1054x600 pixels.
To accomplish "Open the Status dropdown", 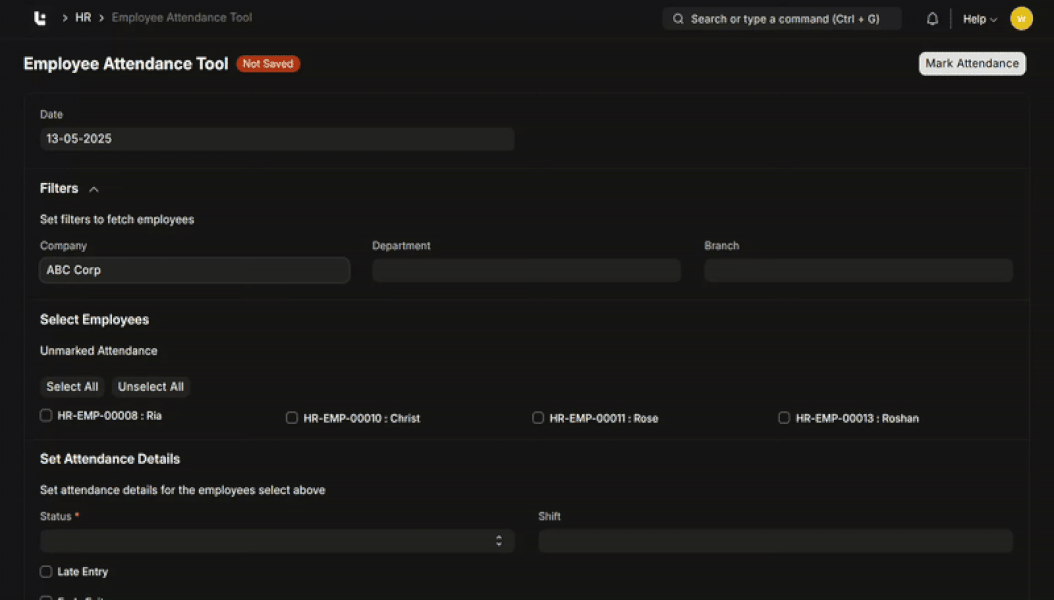I will click(x=277, y=541).
